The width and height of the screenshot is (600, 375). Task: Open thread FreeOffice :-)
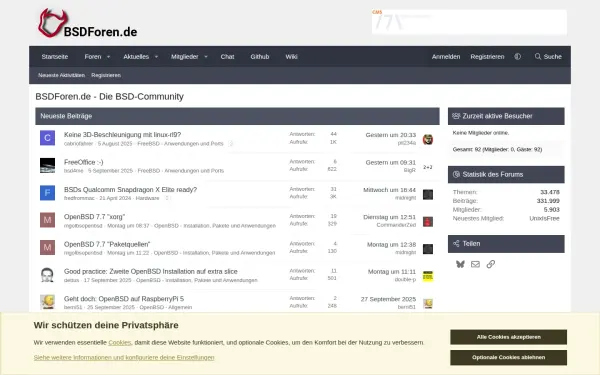click(x=83, y=162)
